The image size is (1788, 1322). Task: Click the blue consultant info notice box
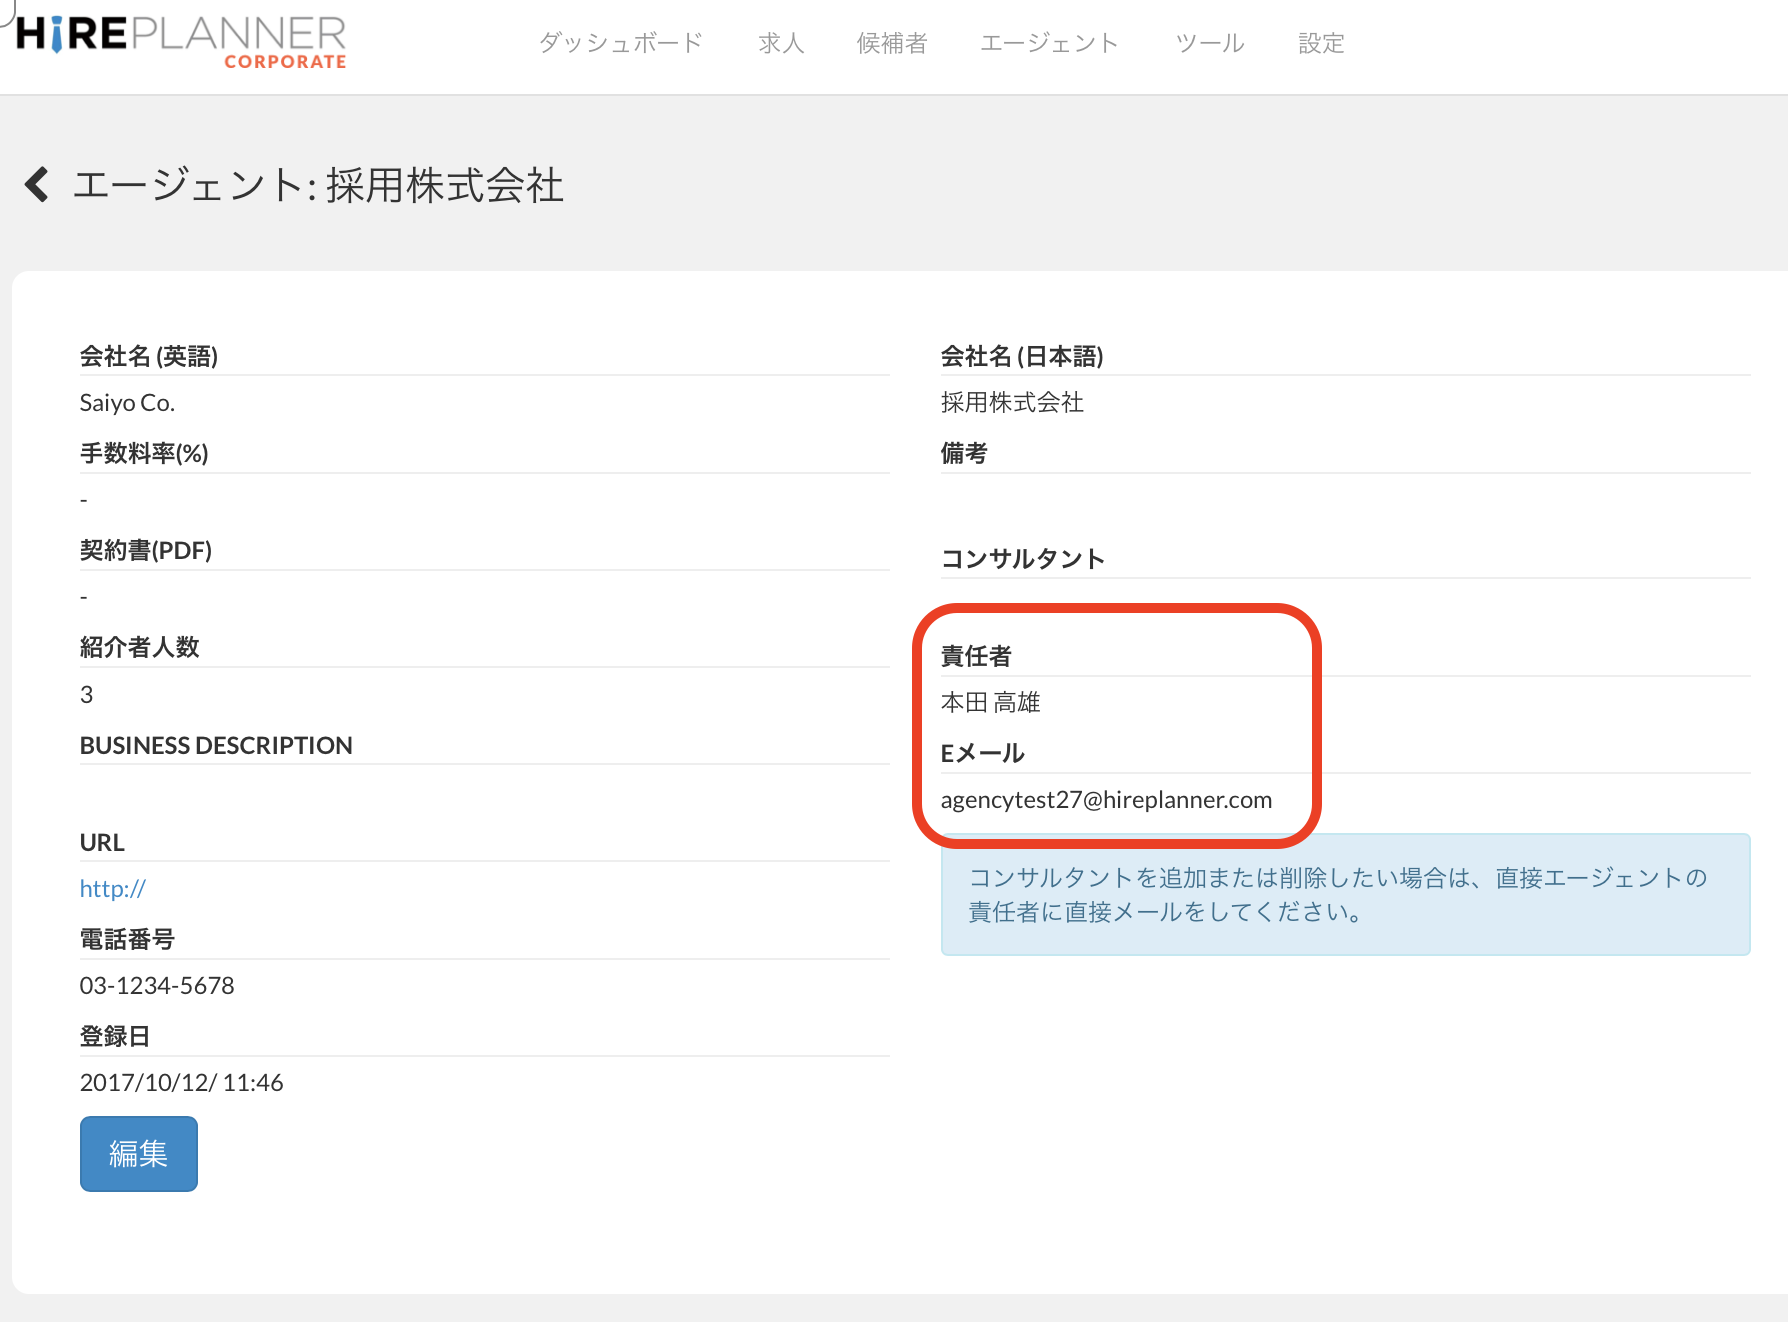coord(1345,895)
